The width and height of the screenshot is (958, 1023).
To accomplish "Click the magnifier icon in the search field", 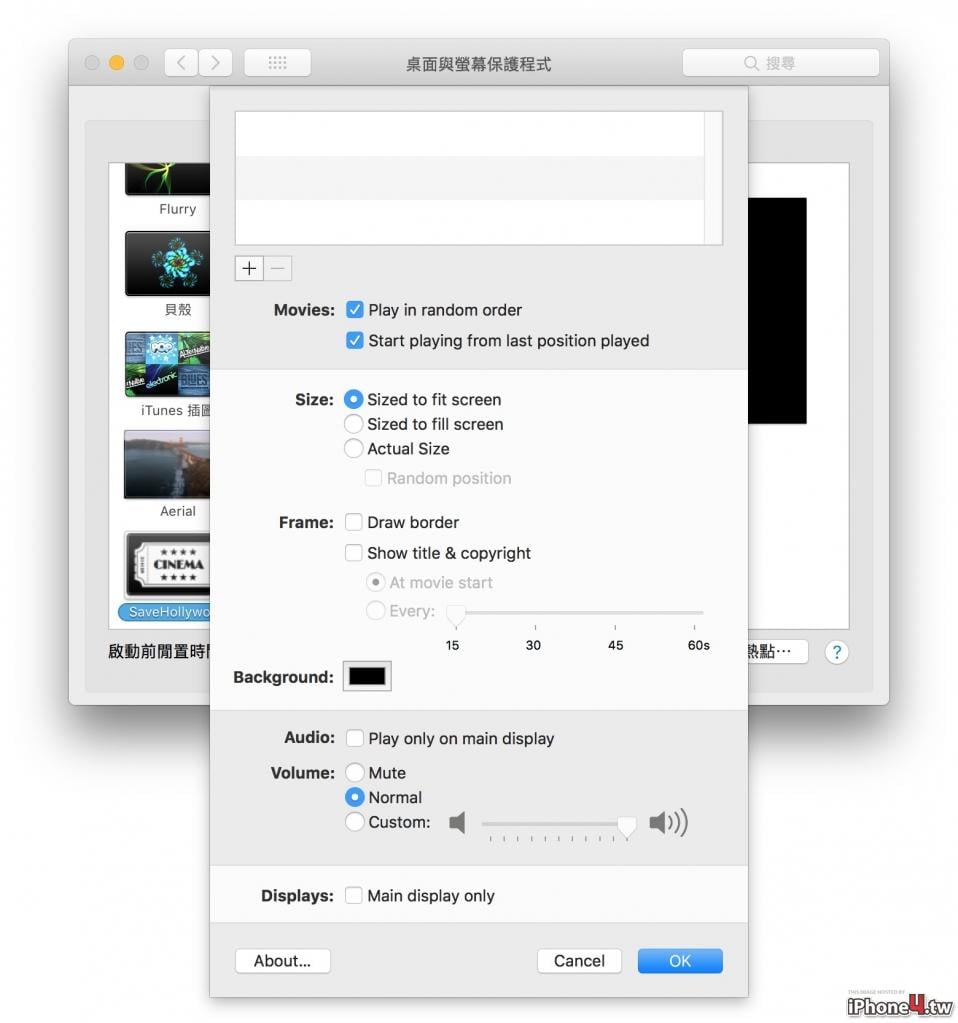I will 751,63.
